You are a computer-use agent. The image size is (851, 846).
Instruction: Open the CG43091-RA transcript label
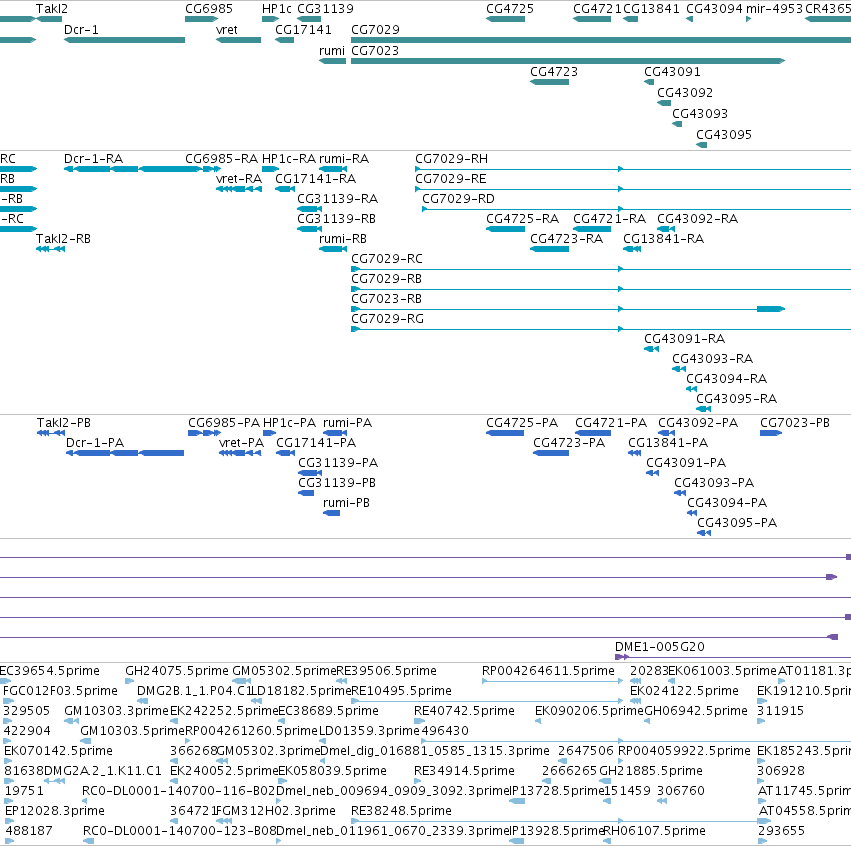click(684, 339)
